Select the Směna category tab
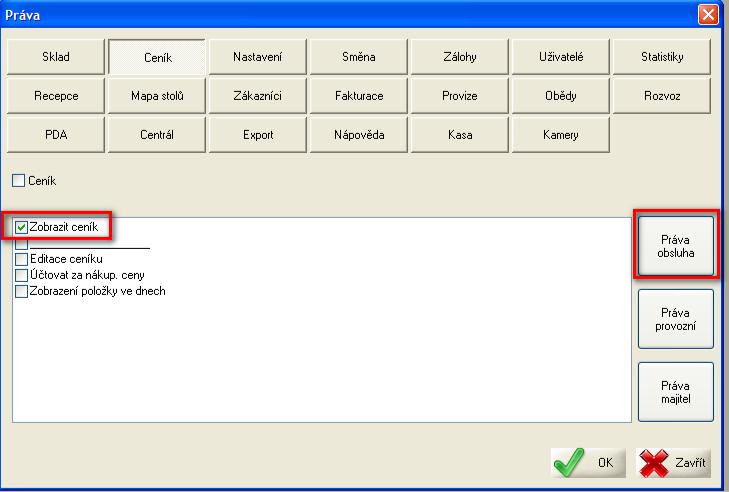The width and height of the screenshot is (729, 492). 358,58
